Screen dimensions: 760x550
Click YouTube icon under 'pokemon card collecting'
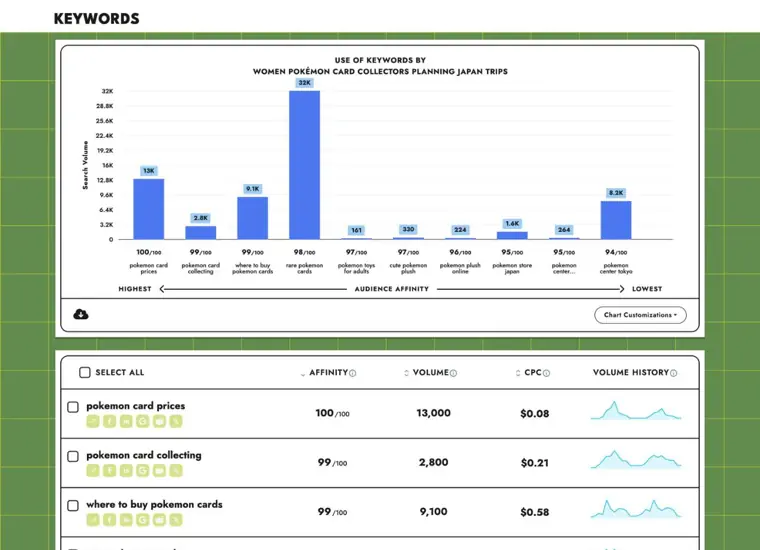159,471
